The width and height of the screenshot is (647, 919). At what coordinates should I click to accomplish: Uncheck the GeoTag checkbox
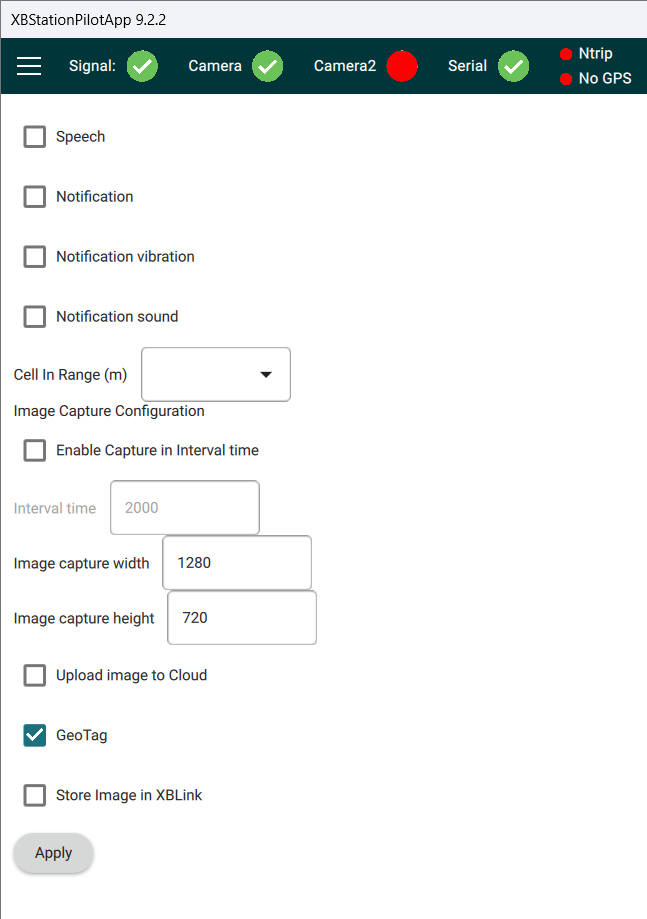point(35,736)
